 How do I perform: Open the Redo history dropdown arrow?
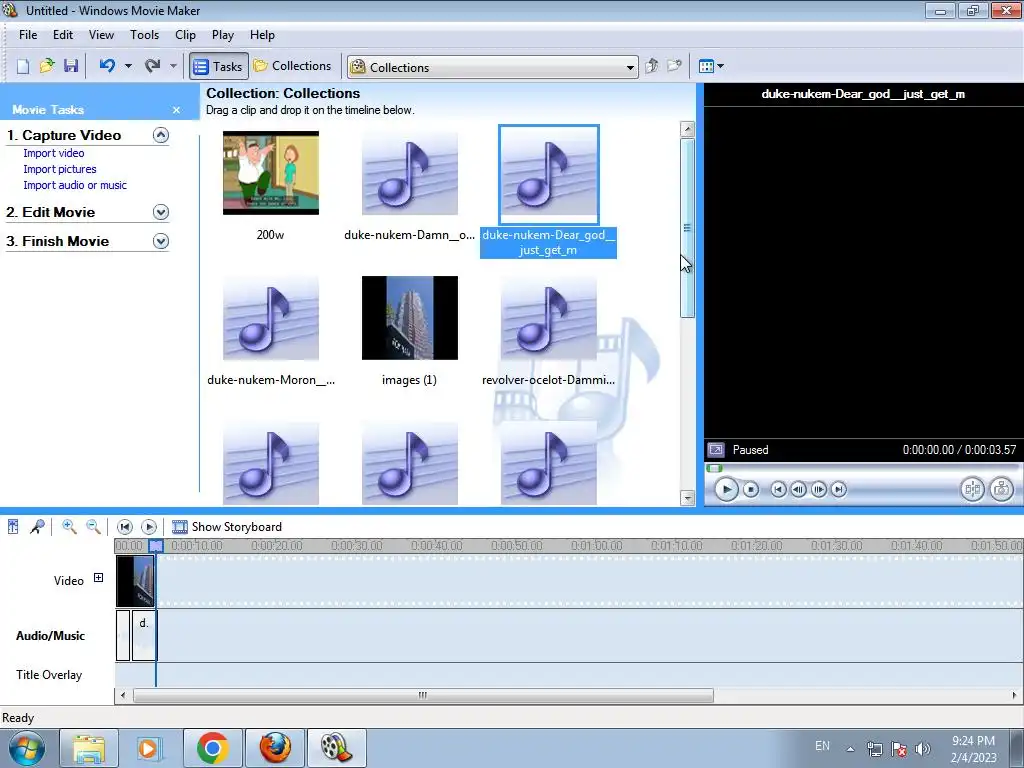[x=173, y=66]
